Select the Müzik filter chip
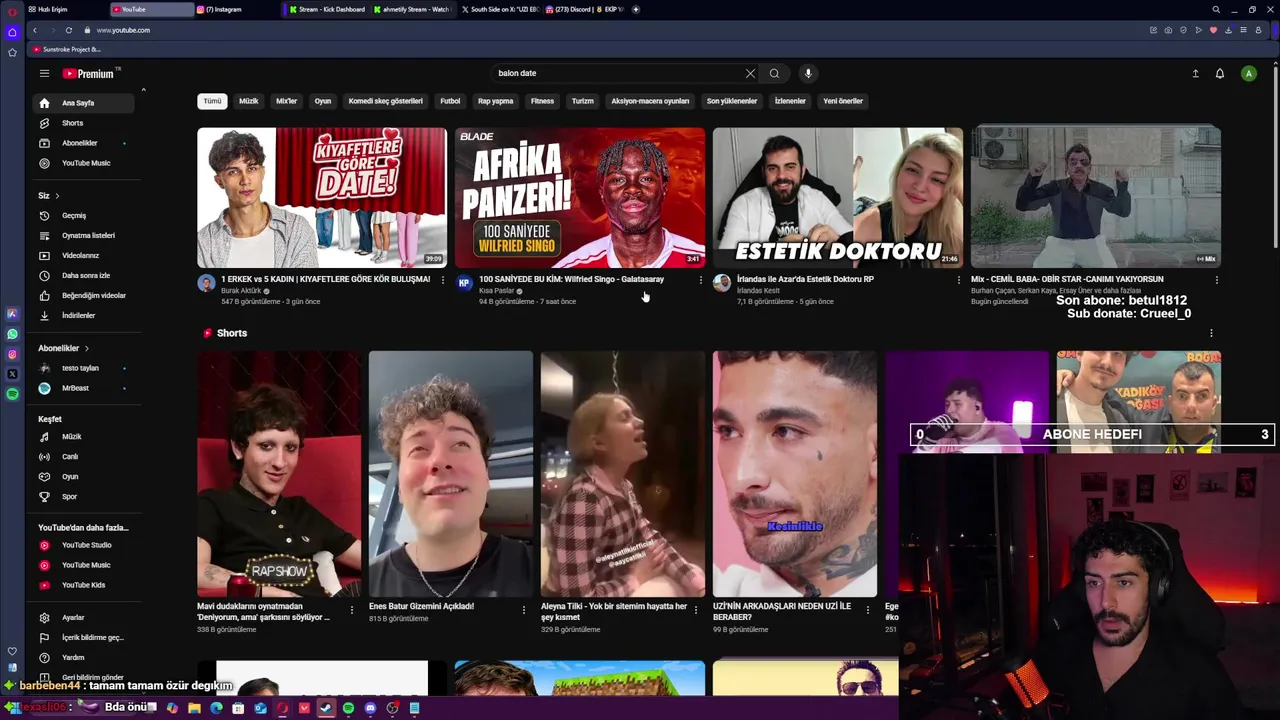The width and height of the screenshot is (1280, 720). (x=248, y=101)
